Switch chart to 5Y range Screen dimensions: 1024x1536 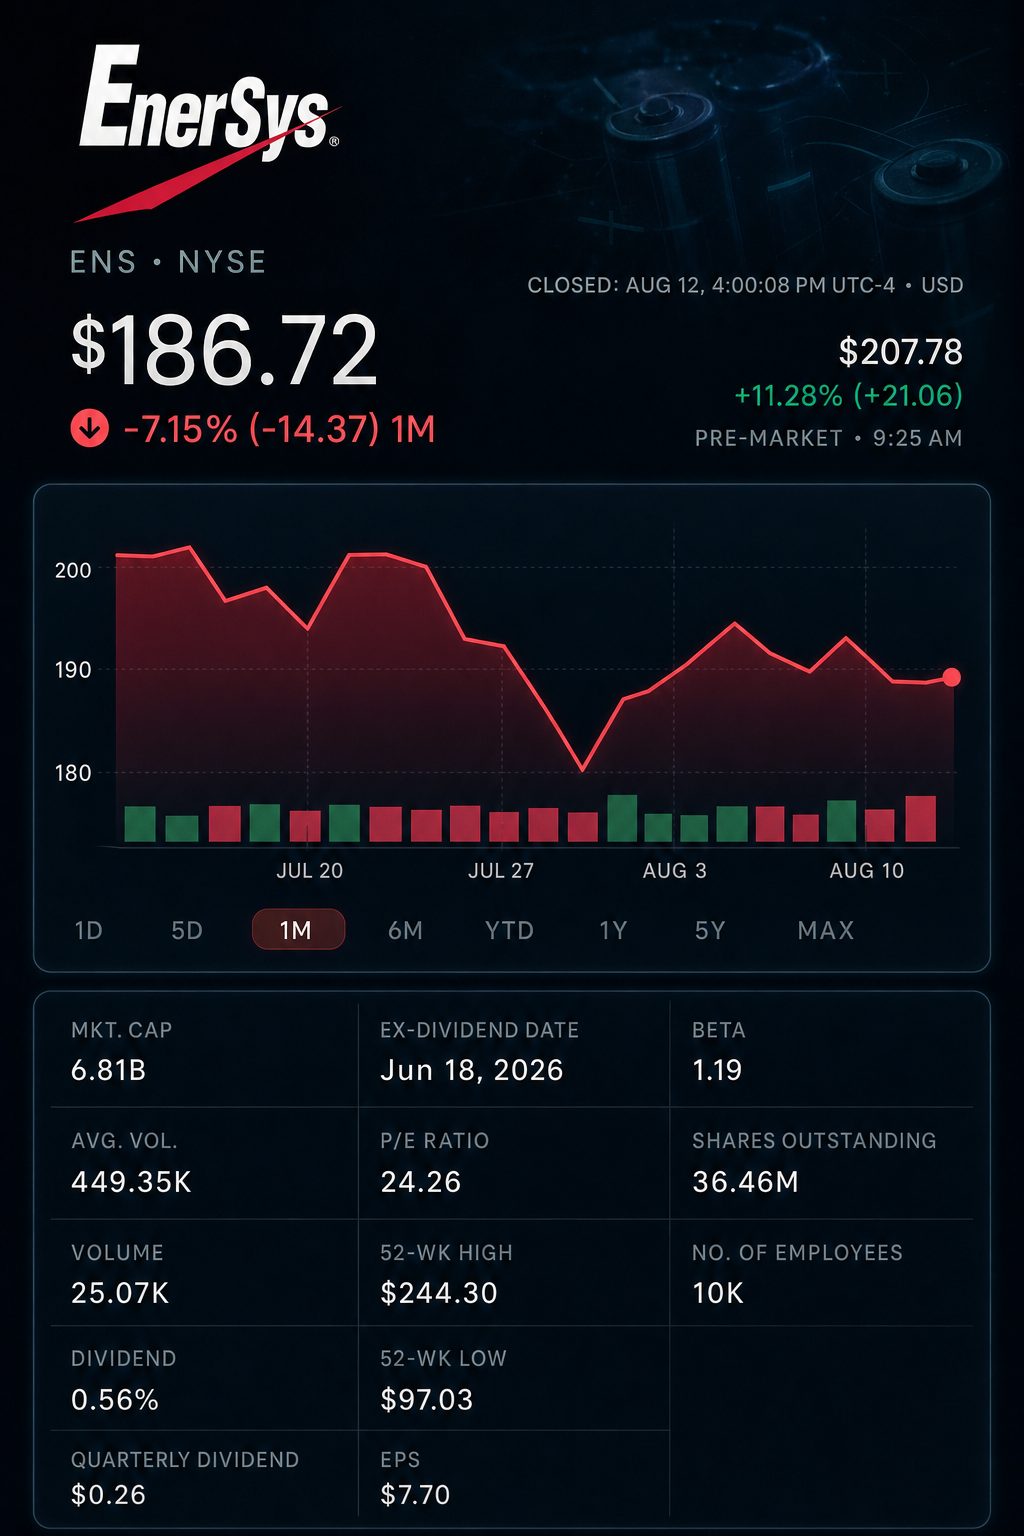tap(710, 930)
